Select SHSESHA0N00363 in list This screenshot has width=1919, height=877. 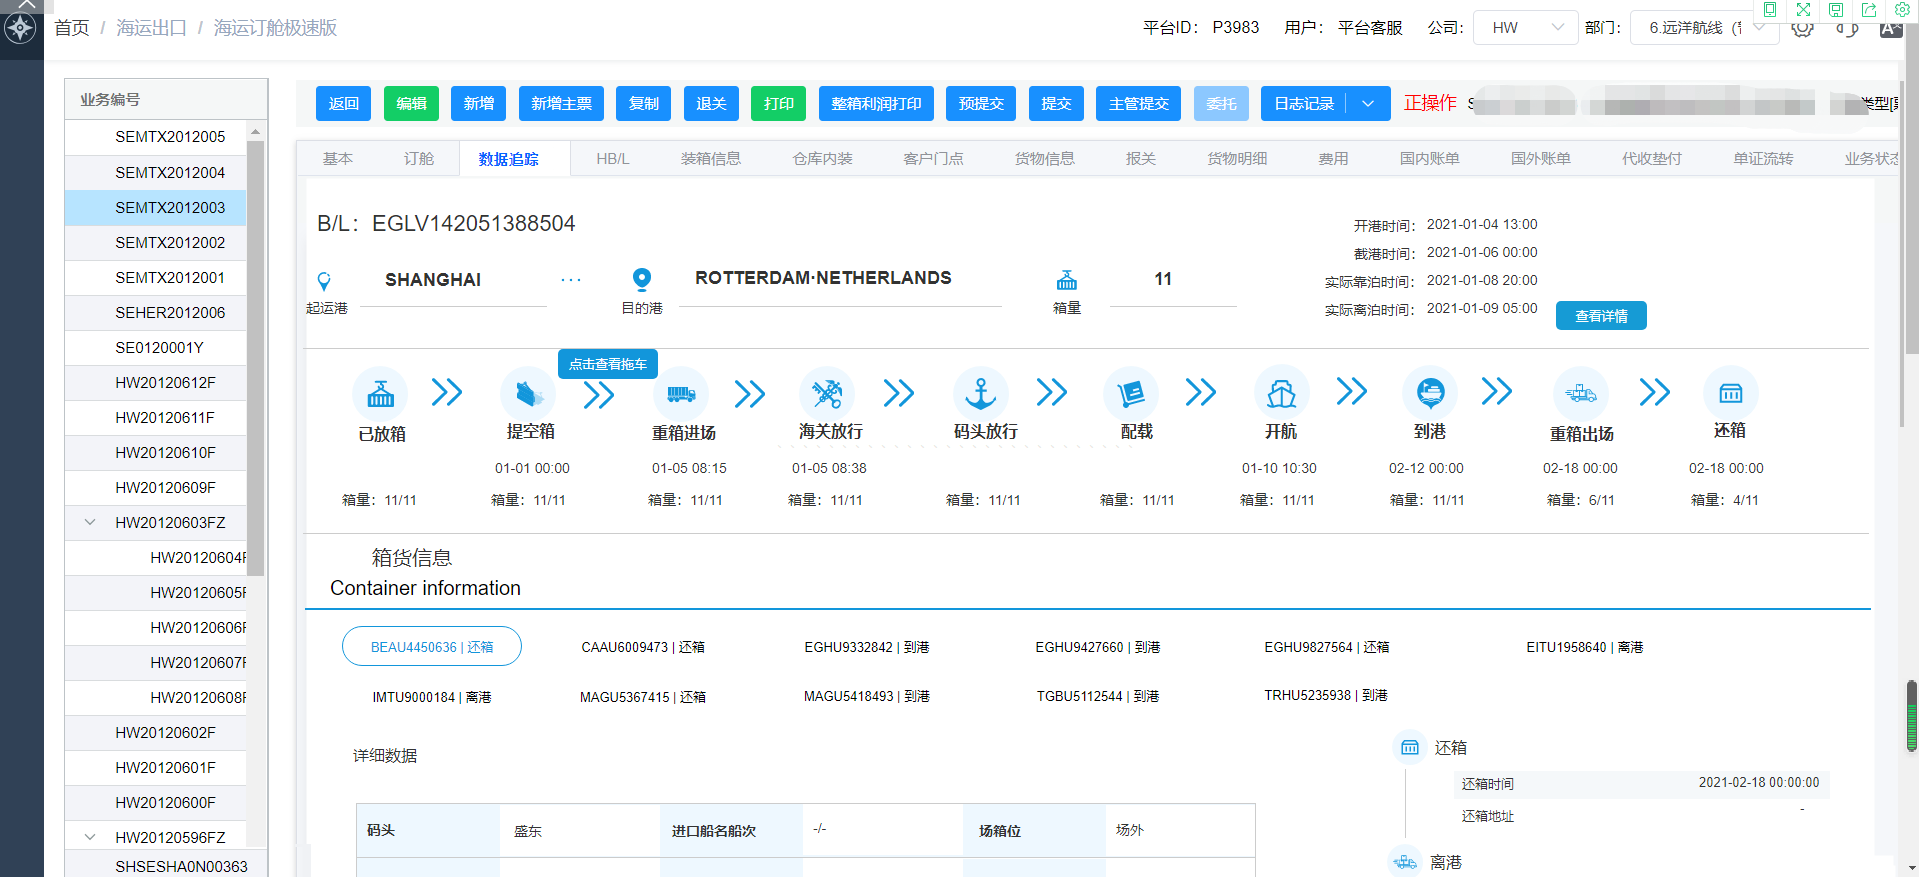156,866
